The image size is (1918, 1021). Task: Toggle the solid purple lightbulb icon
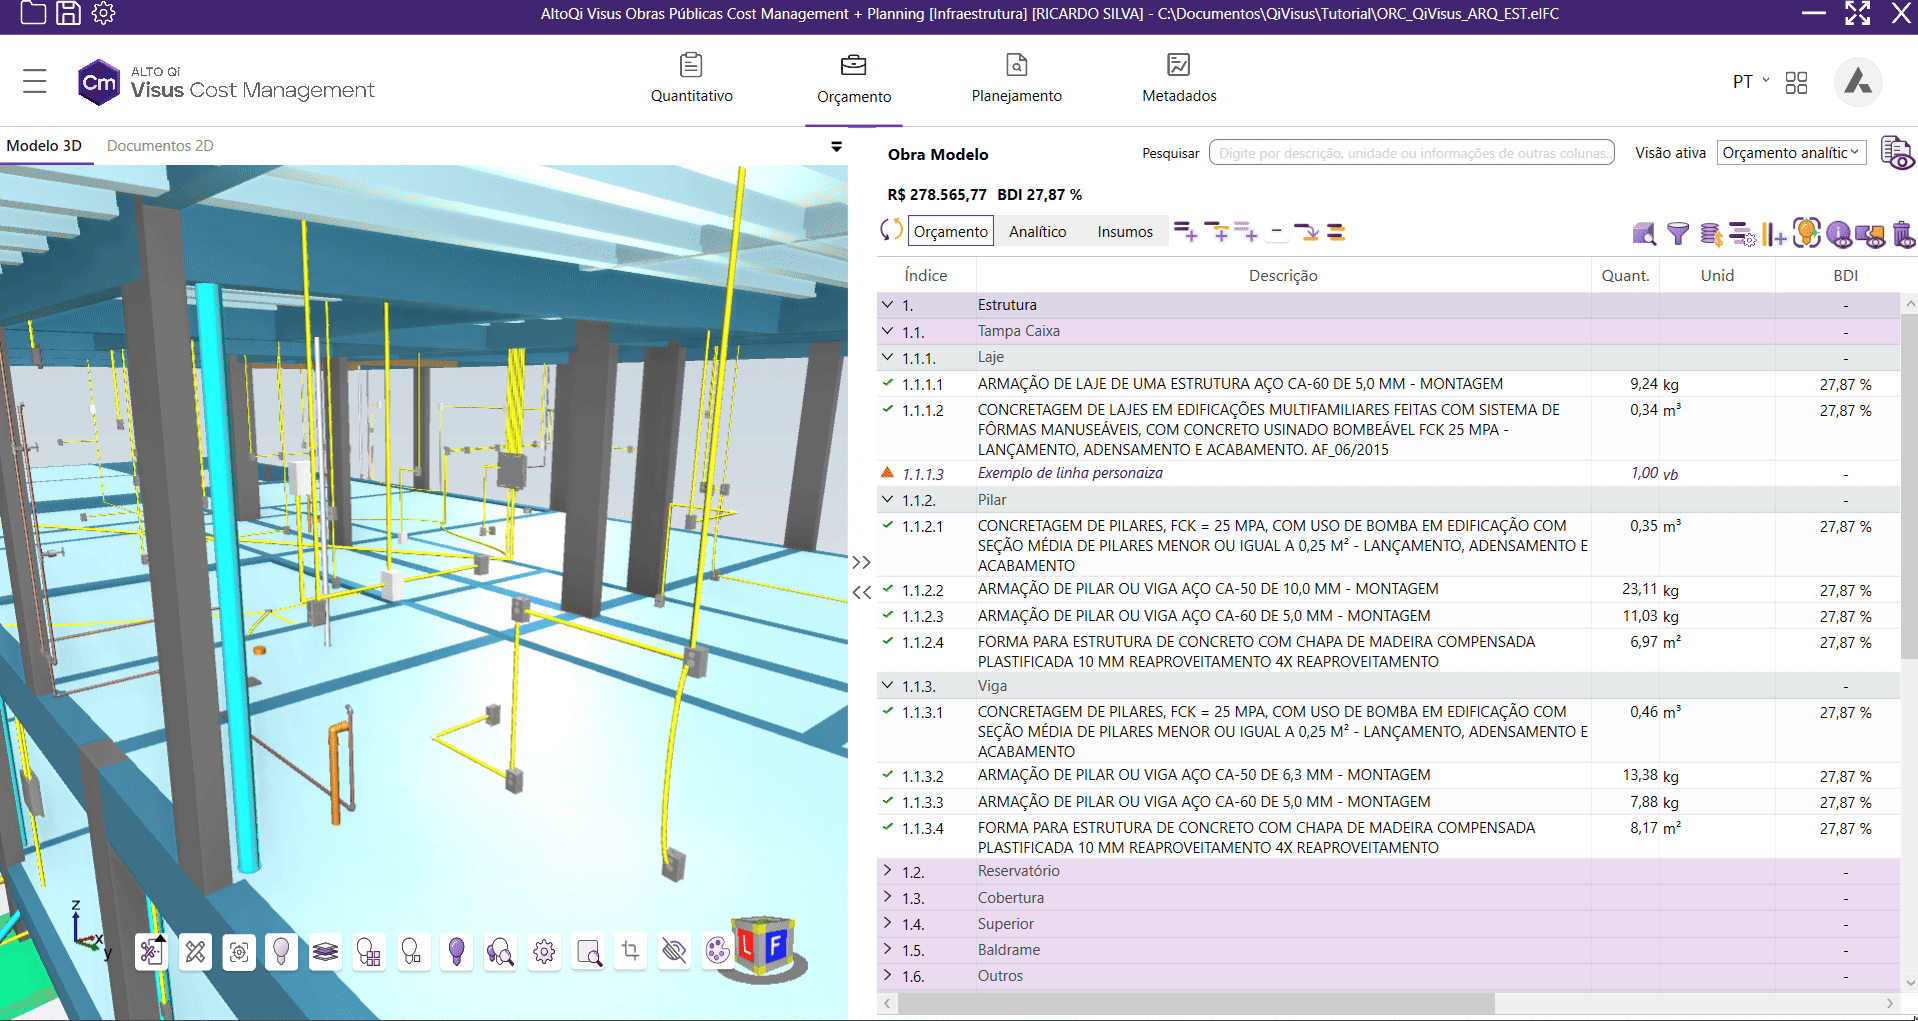point(457,951)
